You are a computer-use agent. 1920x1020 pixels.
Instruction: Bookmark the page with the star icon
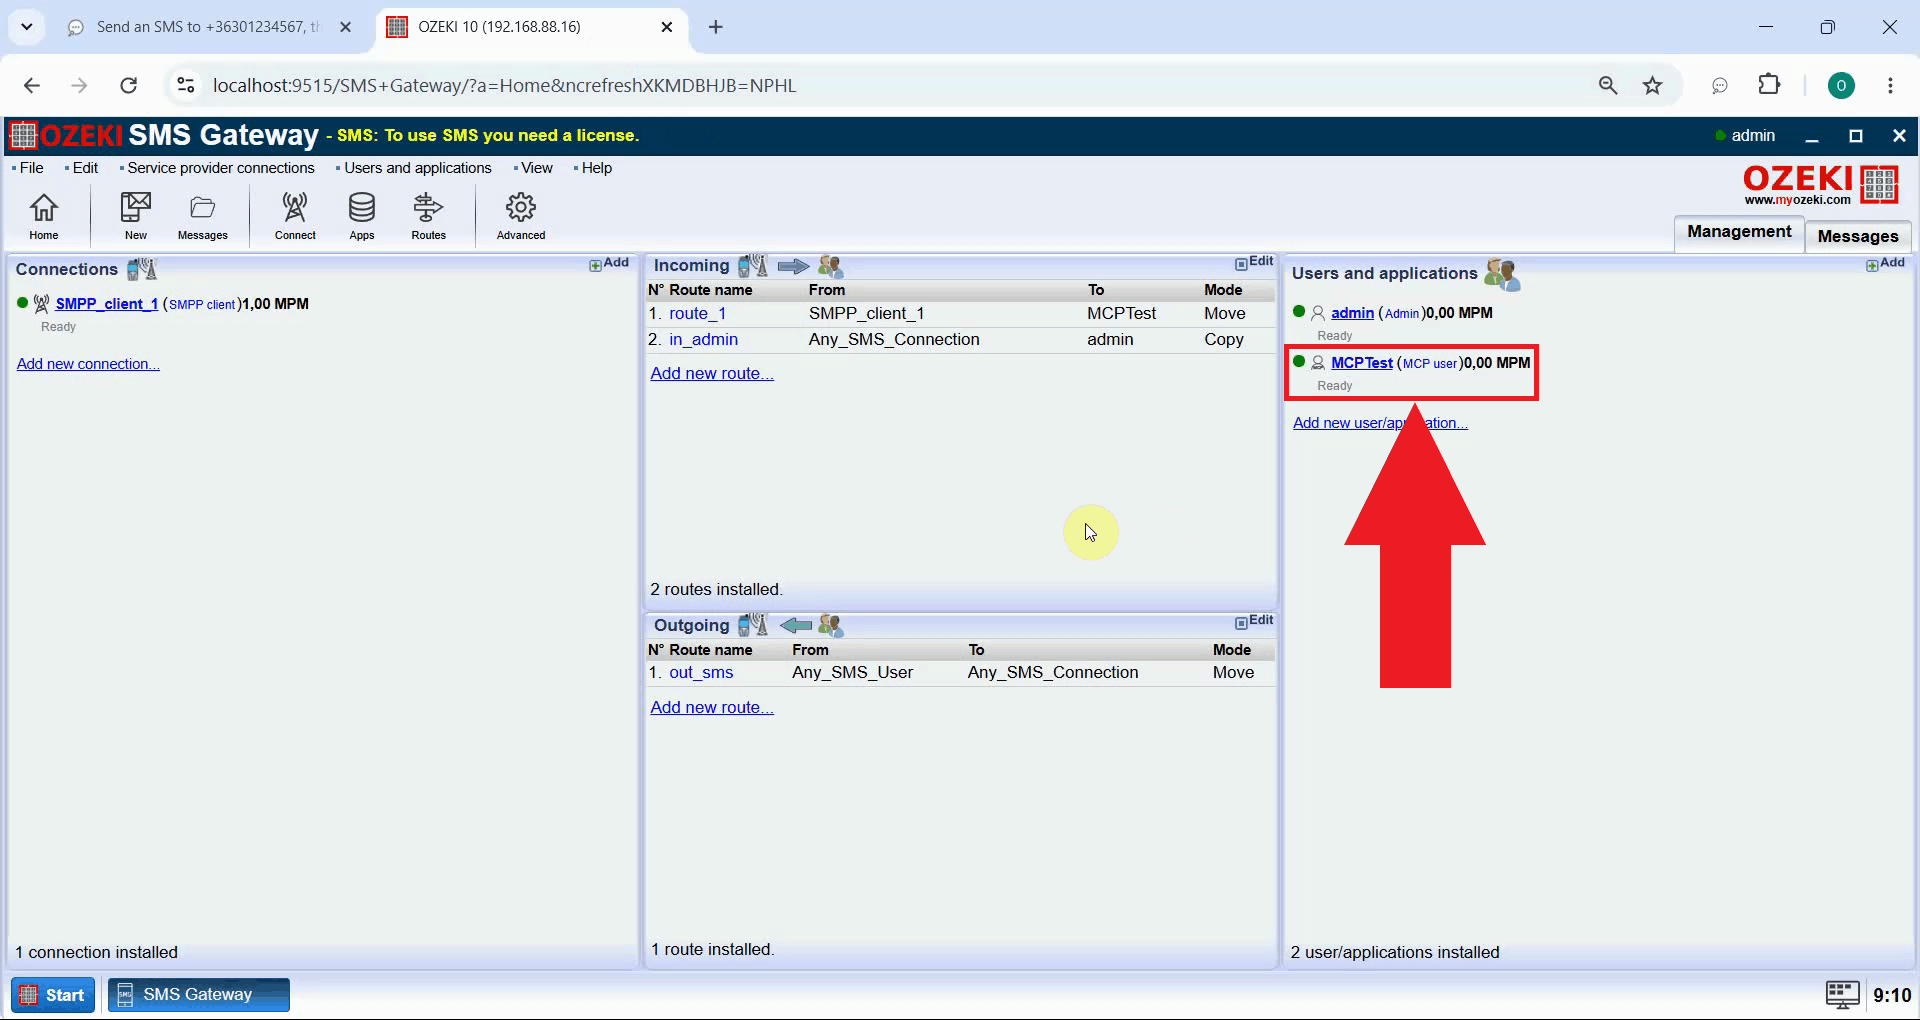click(x=1653, y=85)
